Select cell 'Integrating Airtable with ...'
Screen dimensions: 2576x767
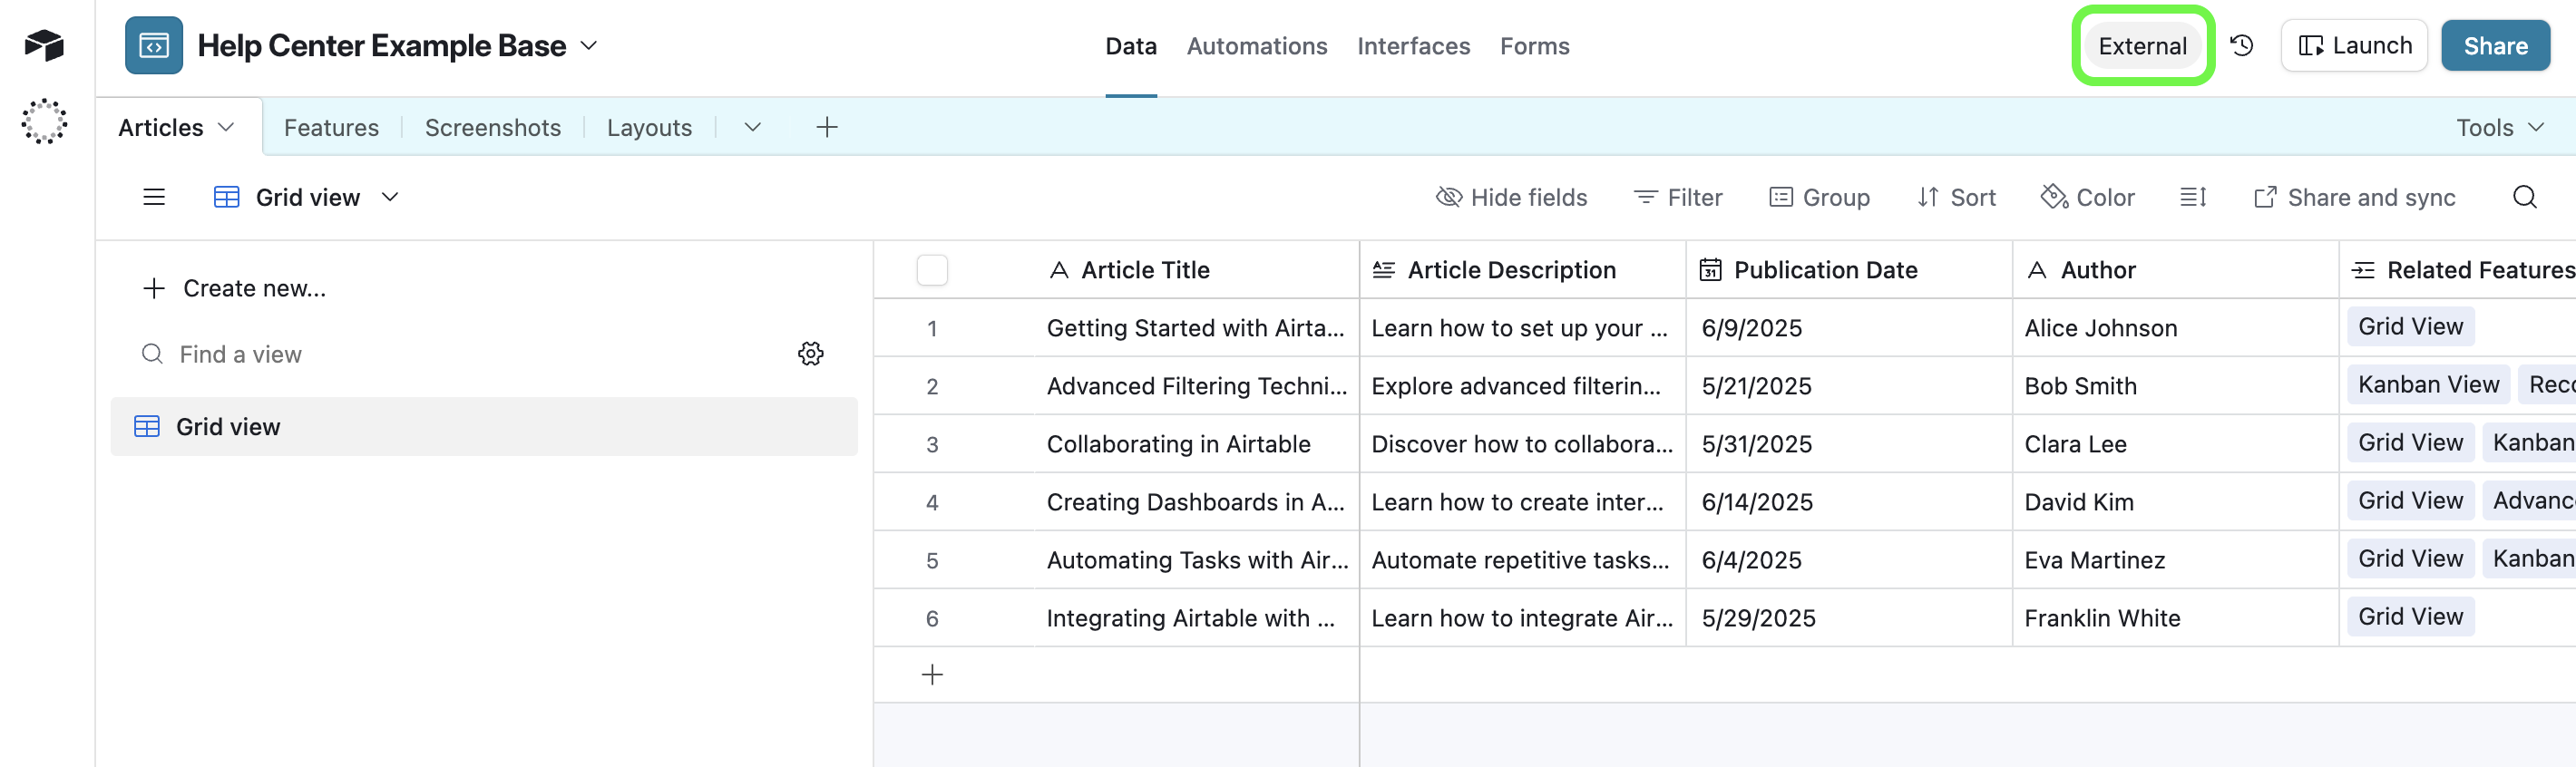pos(1197,618)
